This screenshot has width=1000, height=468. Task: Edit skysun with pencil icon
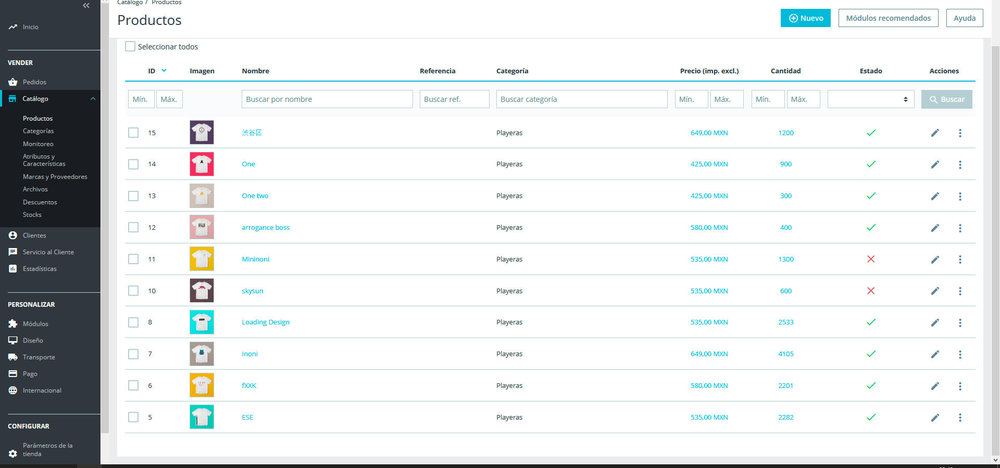click(x=935, y=291)
